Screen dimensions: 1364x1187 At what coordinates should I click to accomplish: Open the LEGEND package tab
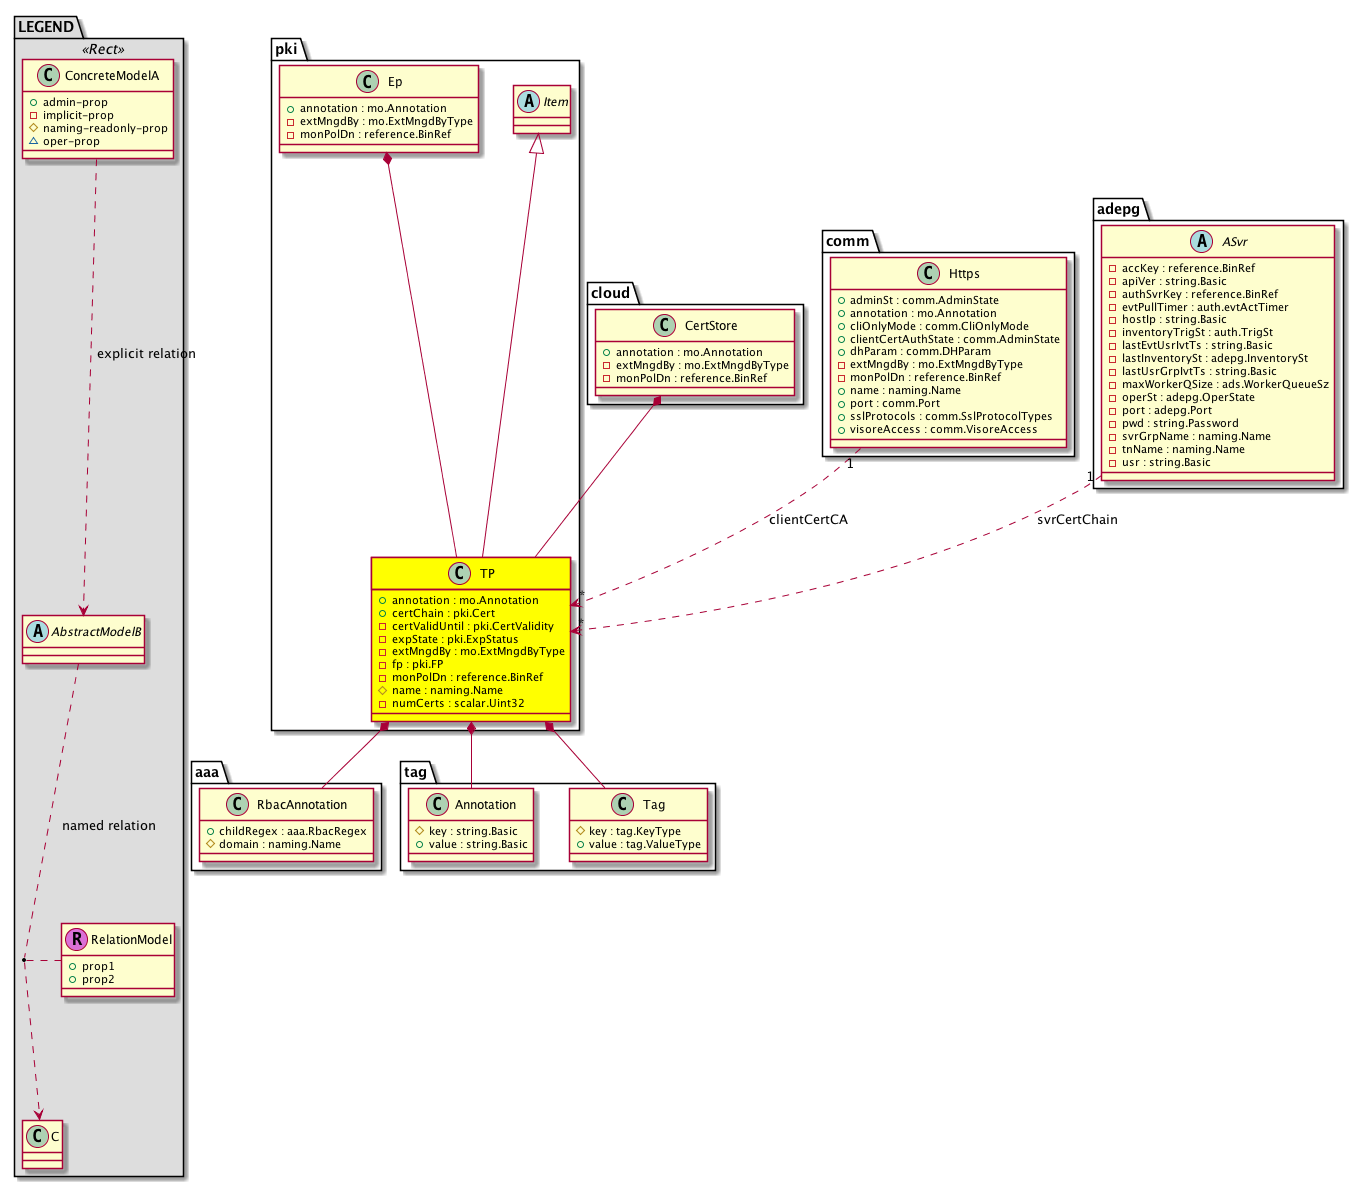46,27
